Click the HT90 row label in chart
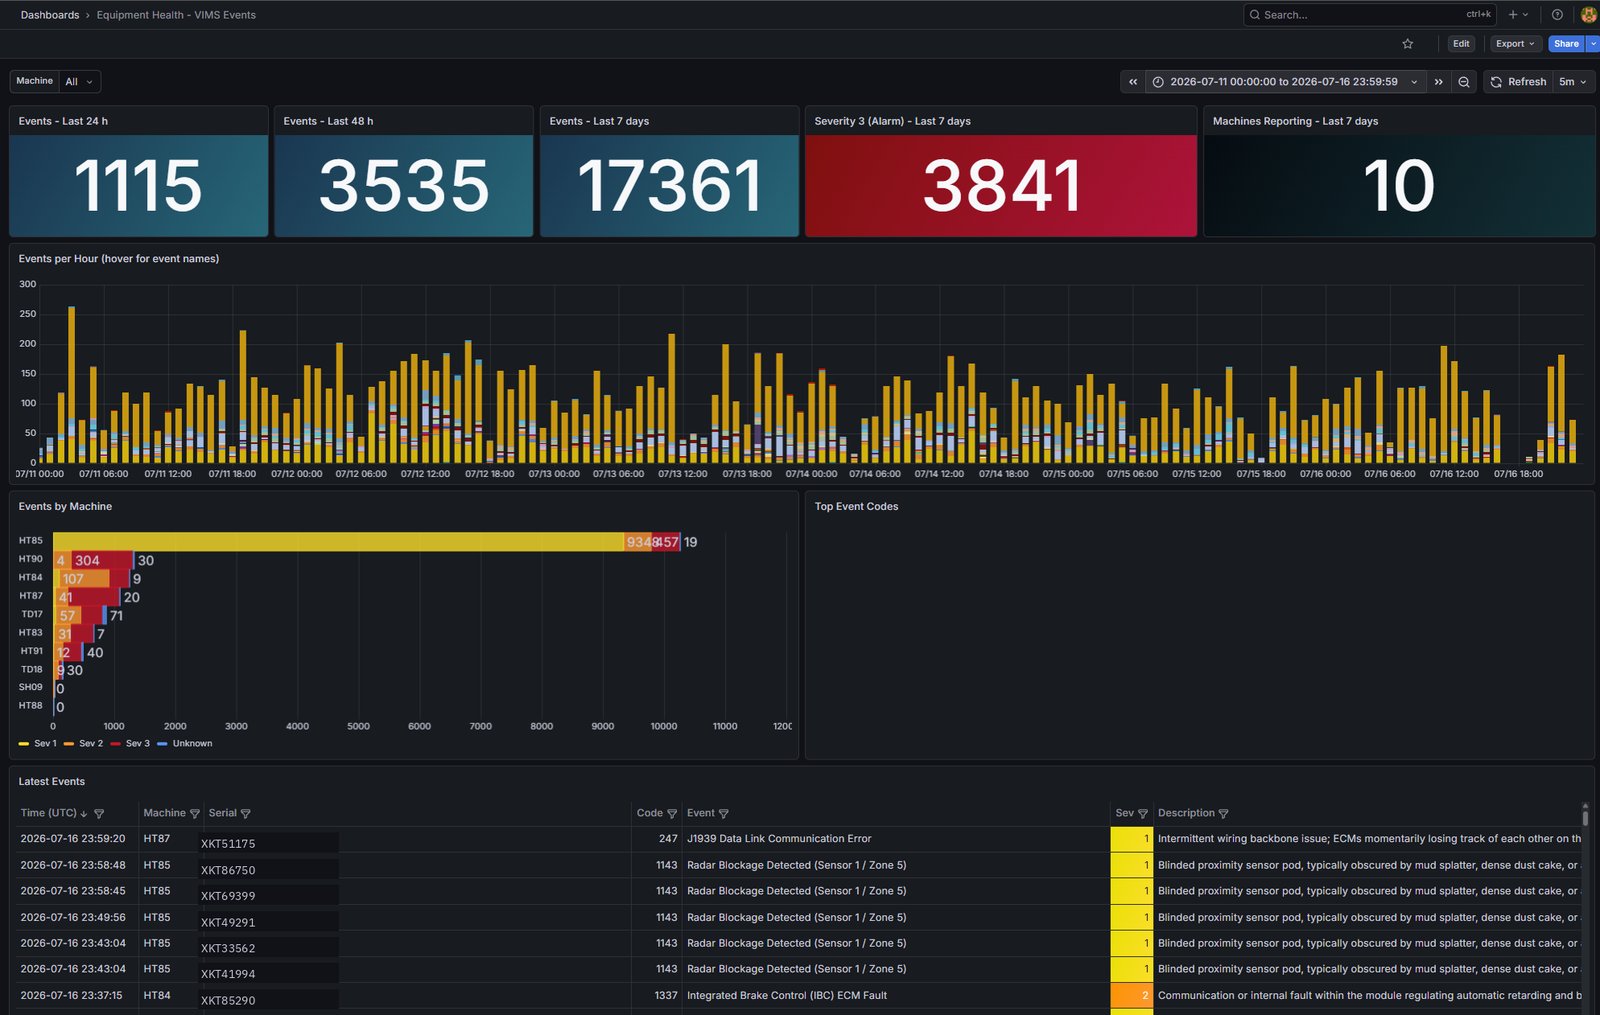 coord(31,559)
